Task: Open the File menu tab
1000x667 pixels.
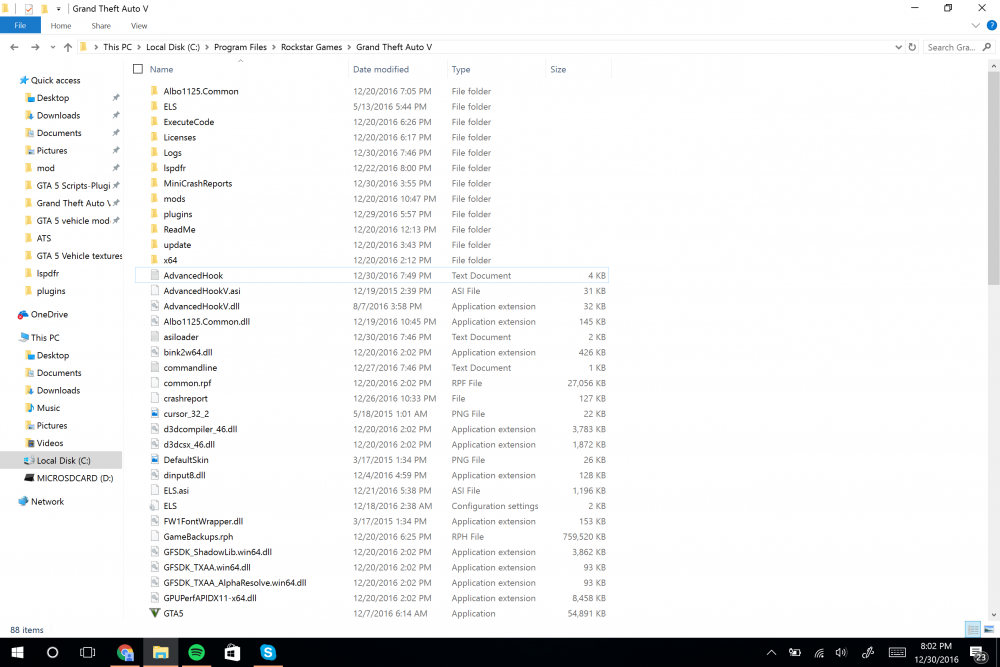Action: [20, 26]
